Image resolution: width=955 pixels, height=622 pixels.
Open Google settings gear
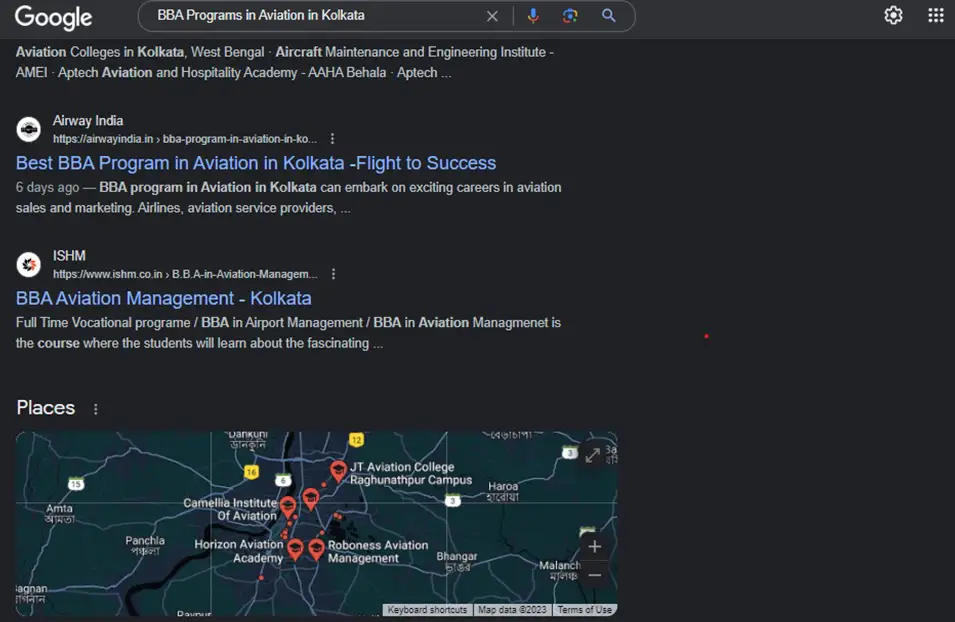pyautogui.click(x=893, y=16)
